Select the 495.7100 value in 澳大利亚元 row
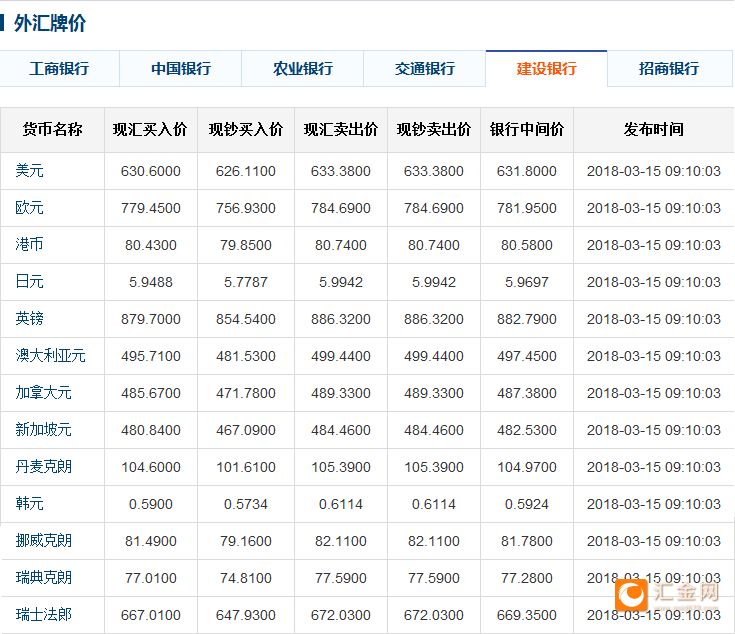 150,356
